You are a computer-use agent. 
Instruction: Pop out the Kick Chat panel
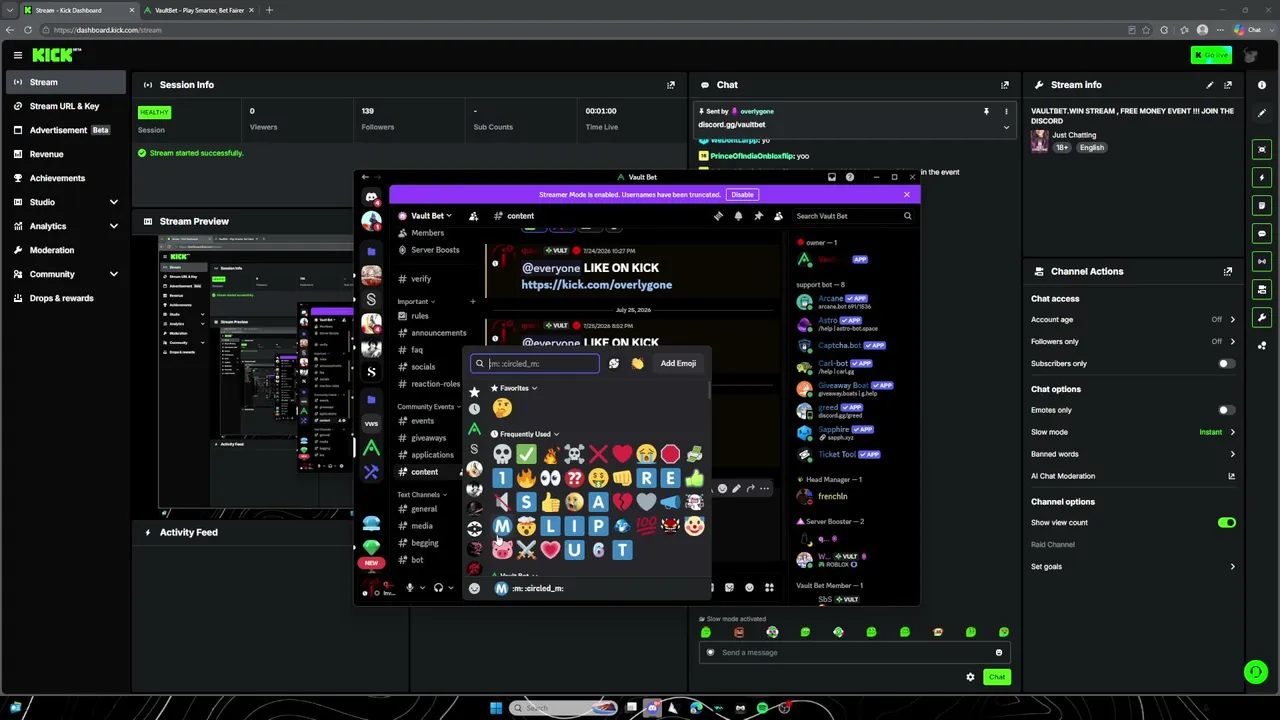point(1005,85)
